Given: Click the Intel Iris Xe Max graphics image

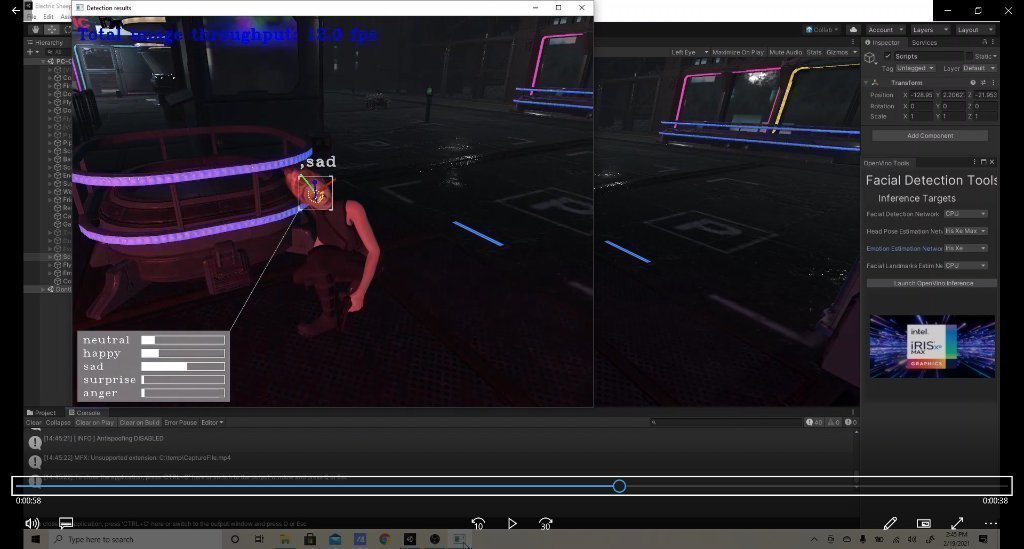Looking at the screenshot, I should click(x=932, y=347).
